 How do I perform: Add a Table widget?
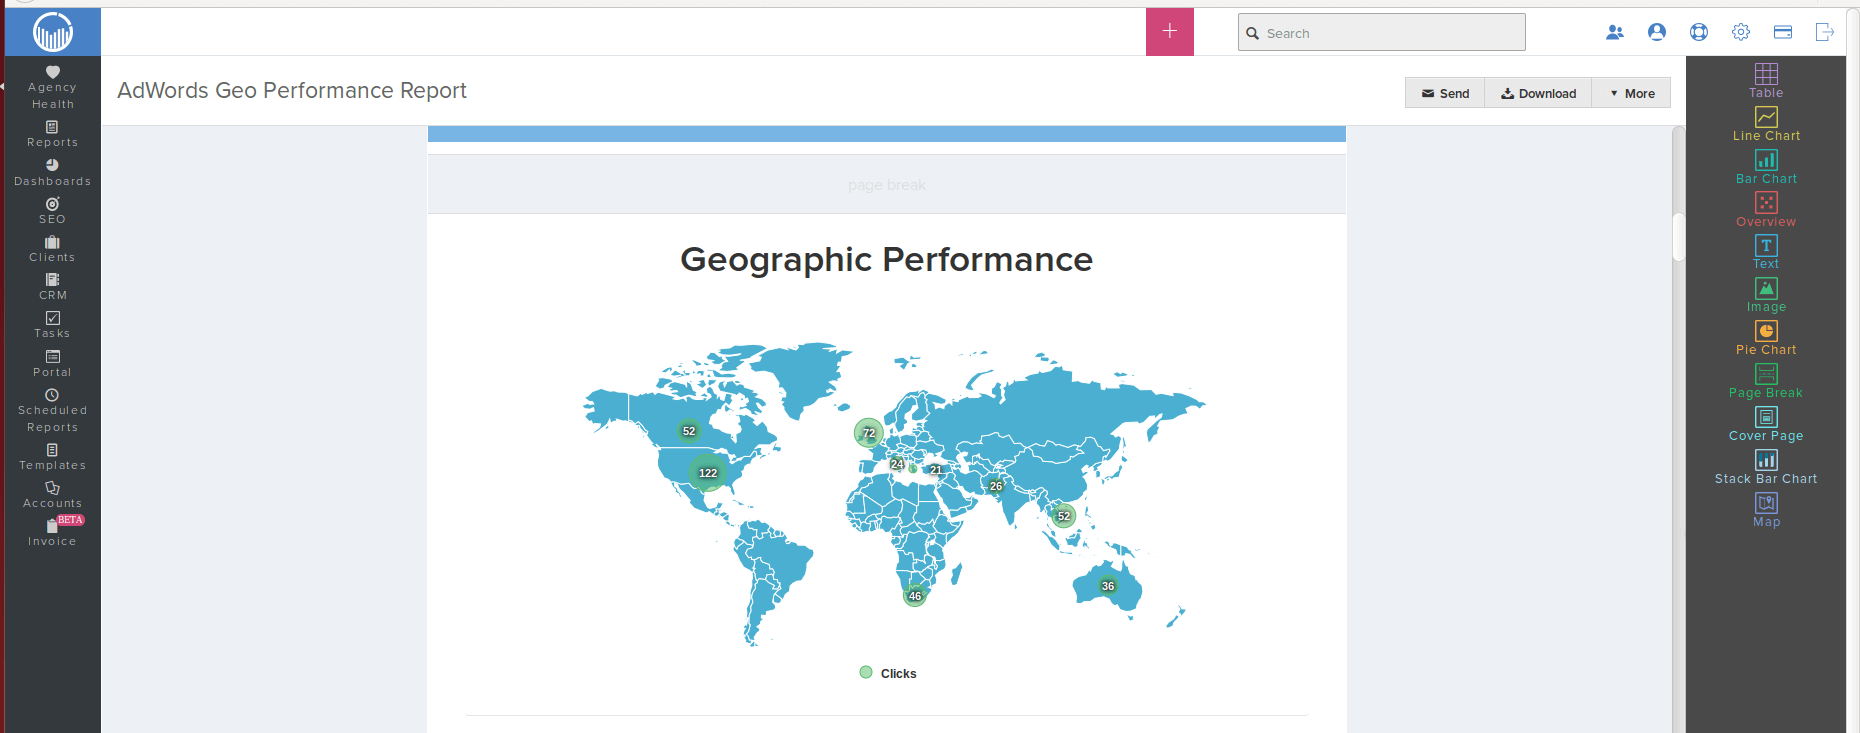(x=1766, y=81)
